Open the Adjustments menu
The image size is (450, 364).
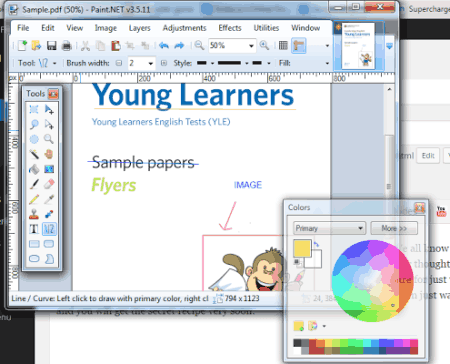(184, 28)
